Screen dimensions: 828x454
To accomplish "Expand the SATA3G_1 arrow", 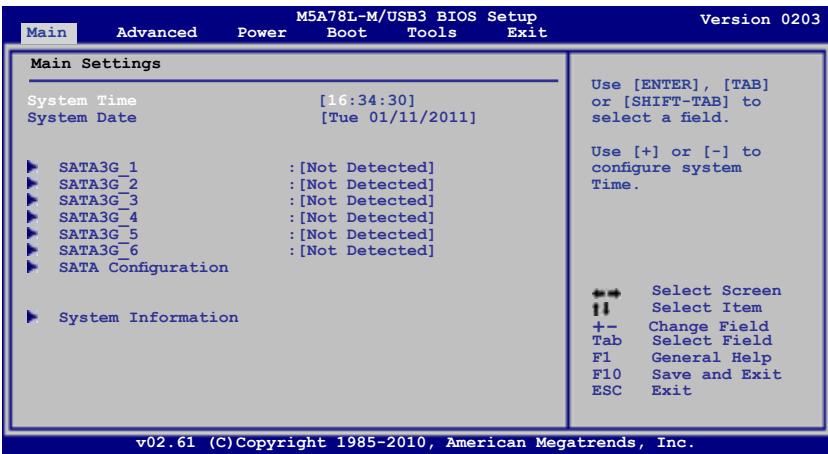I will [x=33, y=167].
